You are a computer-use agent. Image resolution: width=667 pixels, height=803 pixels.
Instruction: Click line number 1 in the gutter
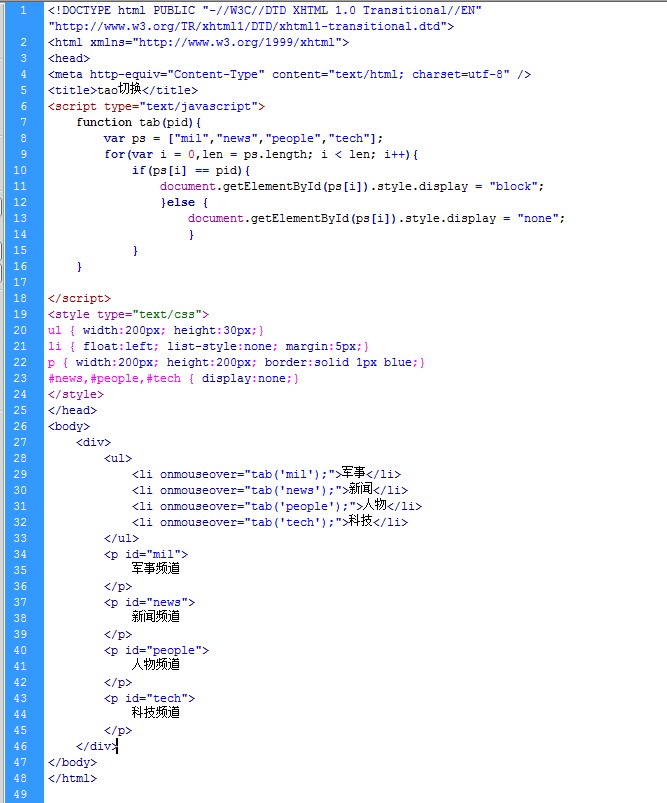point(23,10)
